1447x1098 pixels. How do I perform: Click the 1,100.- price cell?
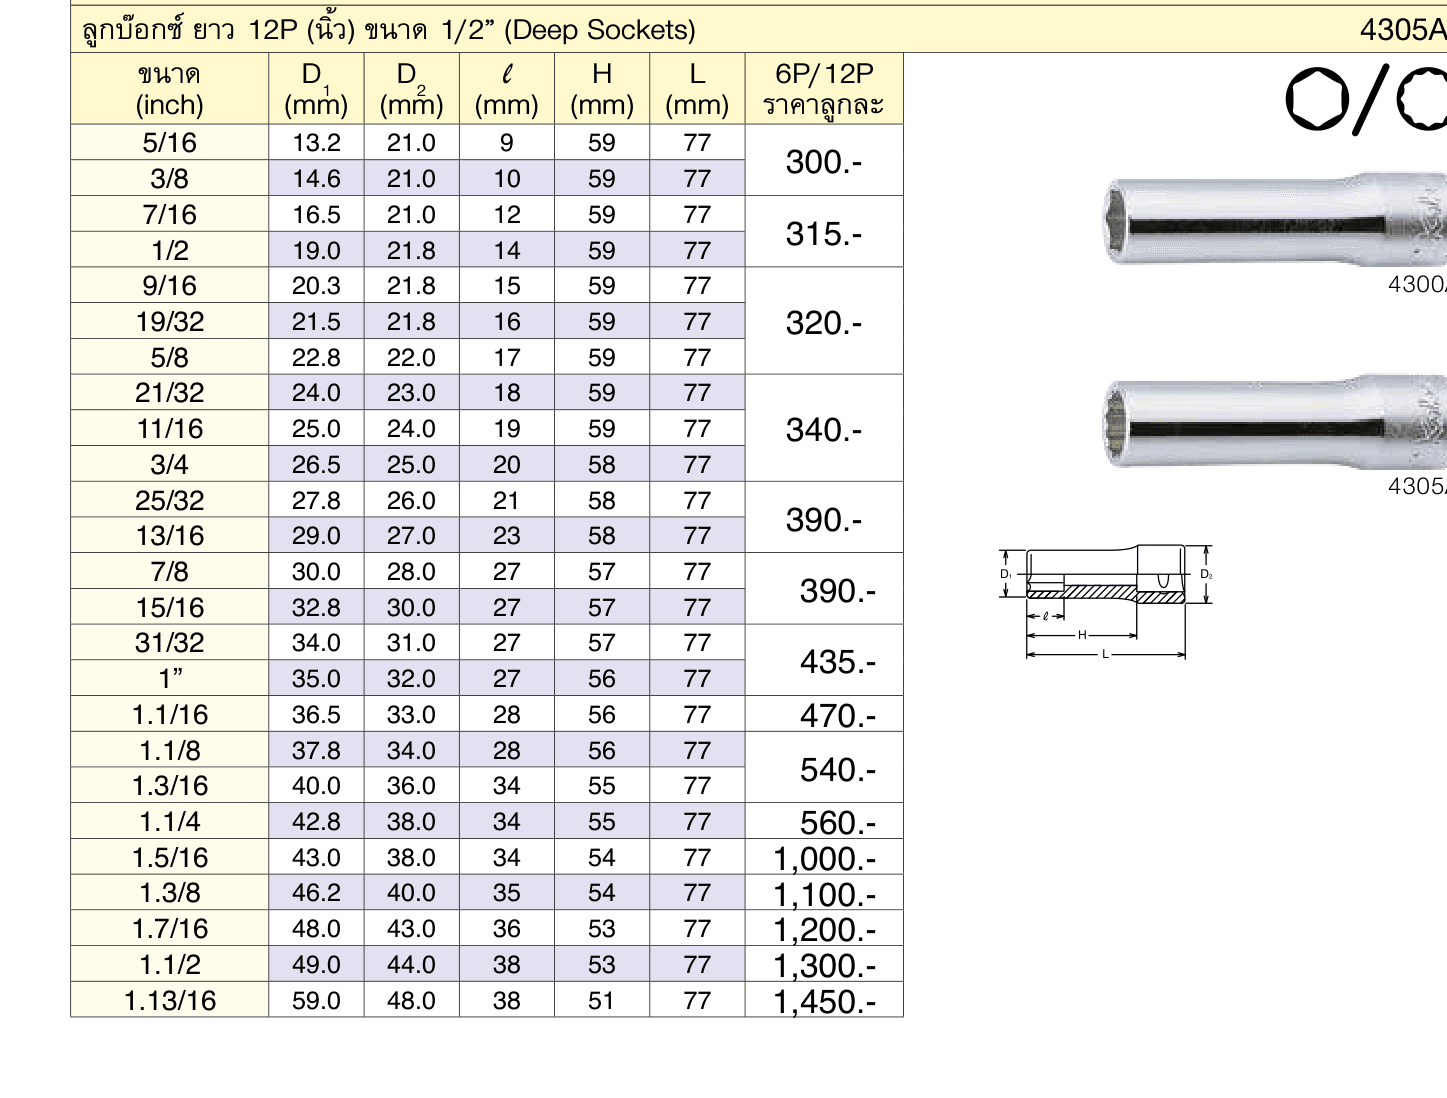pos(824,893)
